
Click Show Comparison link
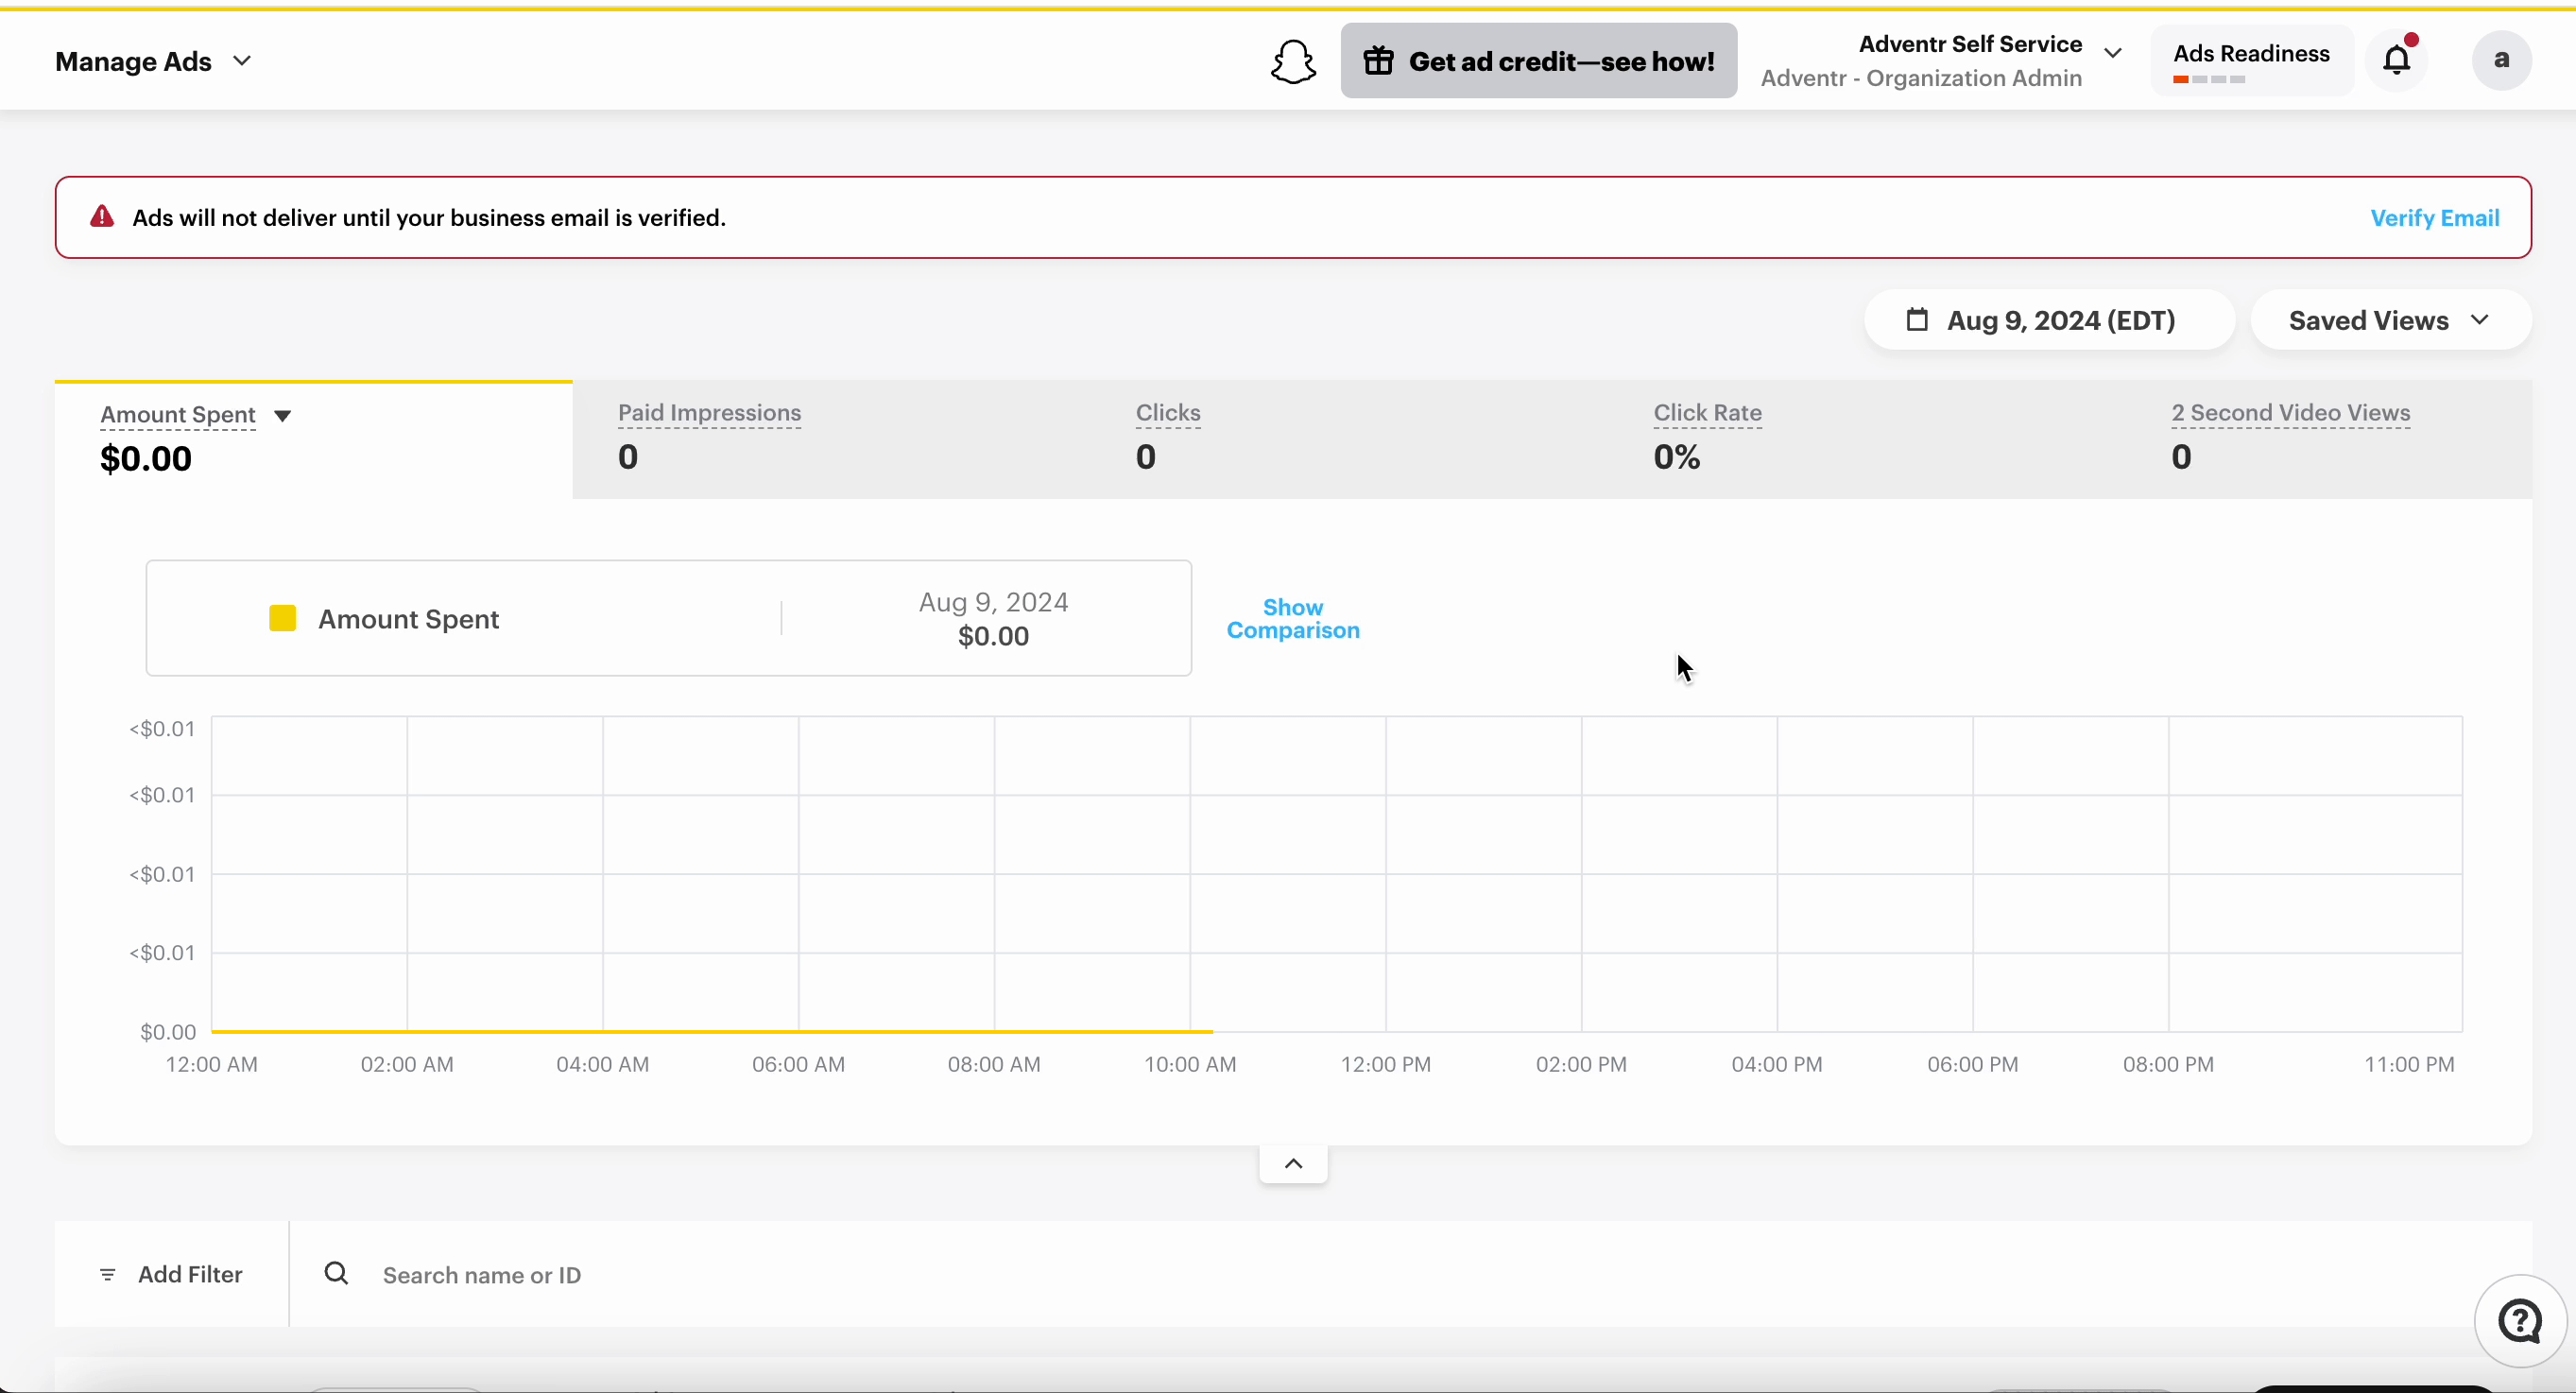point(1292,619)
